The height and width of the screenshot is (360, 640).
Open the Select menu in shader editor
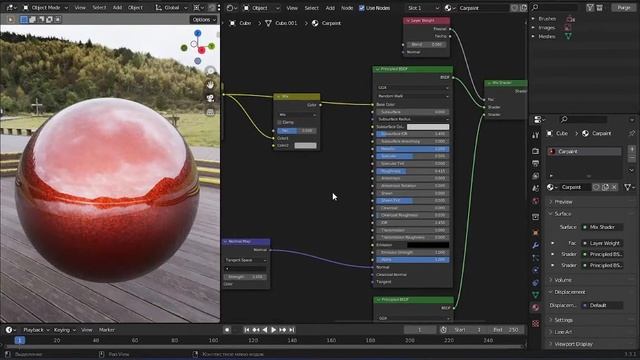click(311, 8)
